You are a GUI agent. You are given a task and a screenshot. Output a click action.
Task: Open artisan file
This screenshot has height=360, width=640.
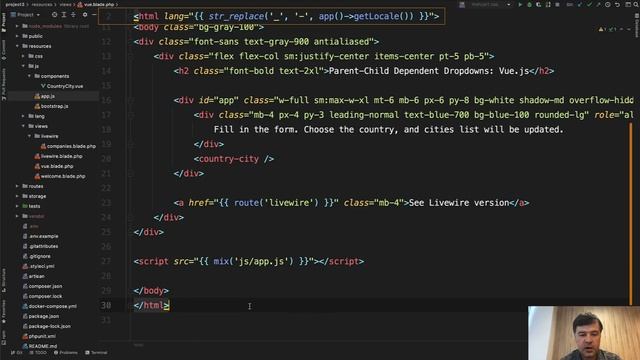click(x=33, y=276)
